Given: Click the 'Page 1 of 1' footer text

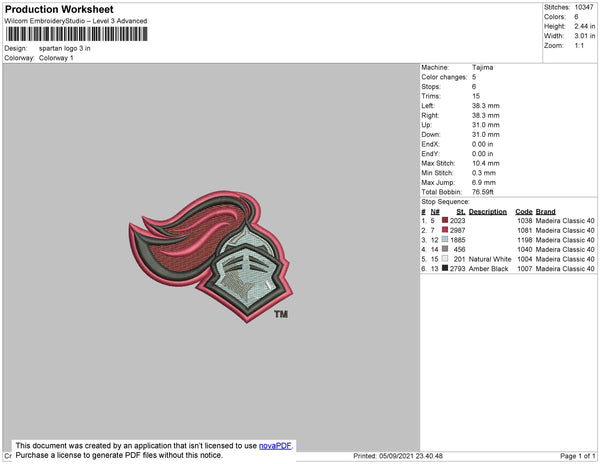Looking at the screenshot, I should [577, 456].
